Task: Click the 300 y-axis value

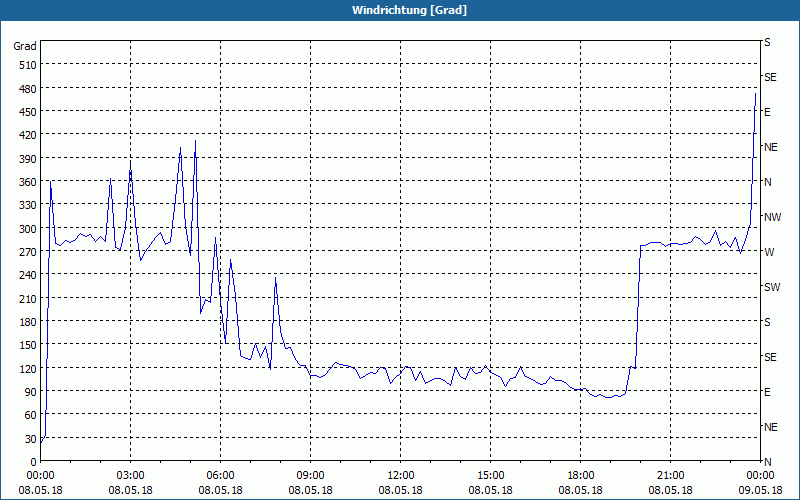Action: 28,229
